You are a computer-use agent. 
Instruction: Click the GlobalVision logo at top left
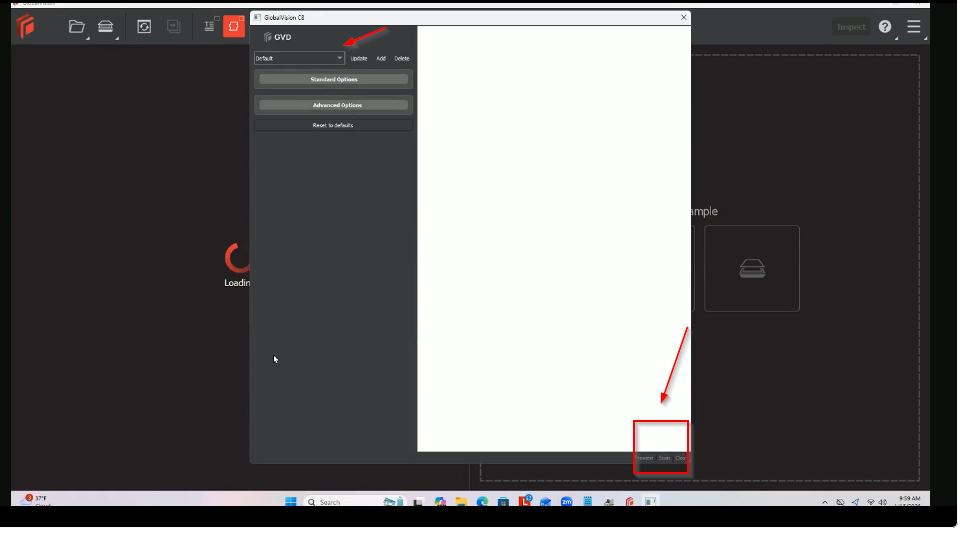click(25, 27)
